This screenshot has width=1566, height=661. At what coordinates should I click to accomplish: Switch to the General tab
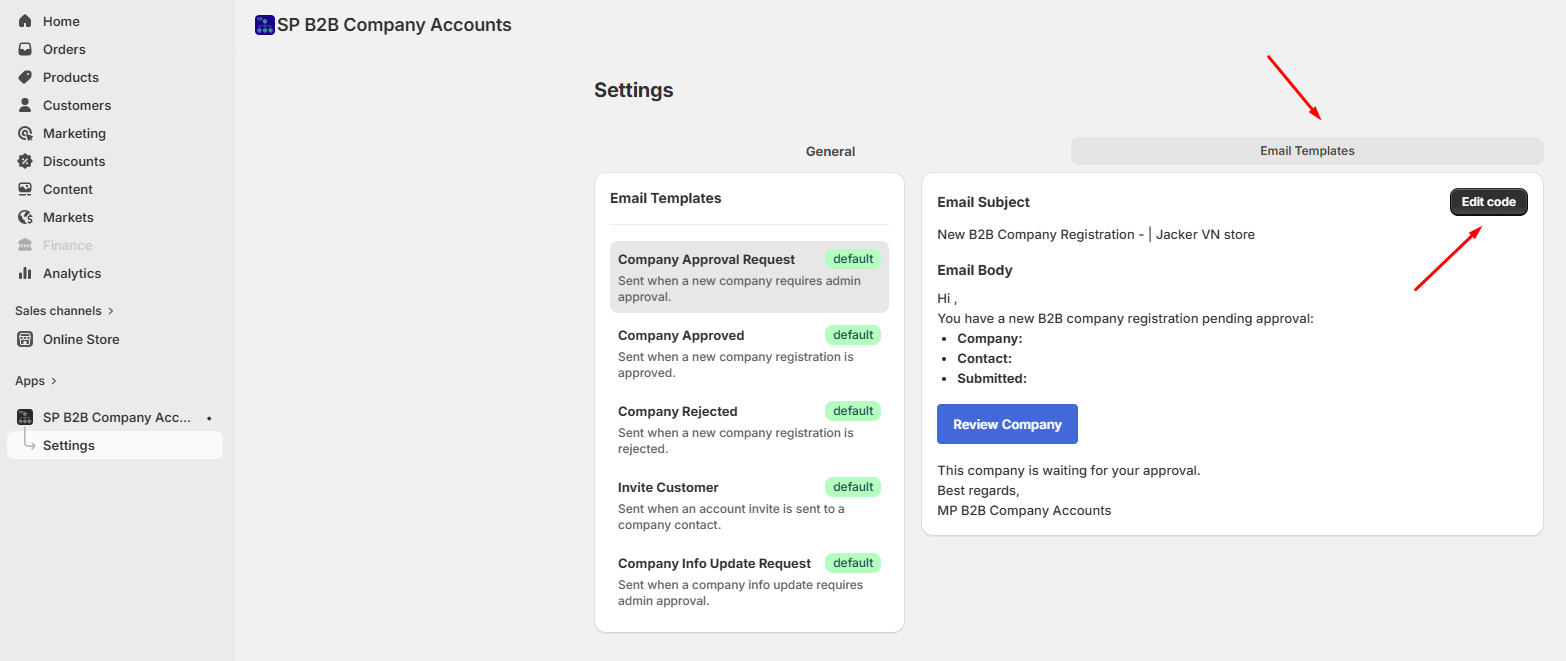point(830,151)
